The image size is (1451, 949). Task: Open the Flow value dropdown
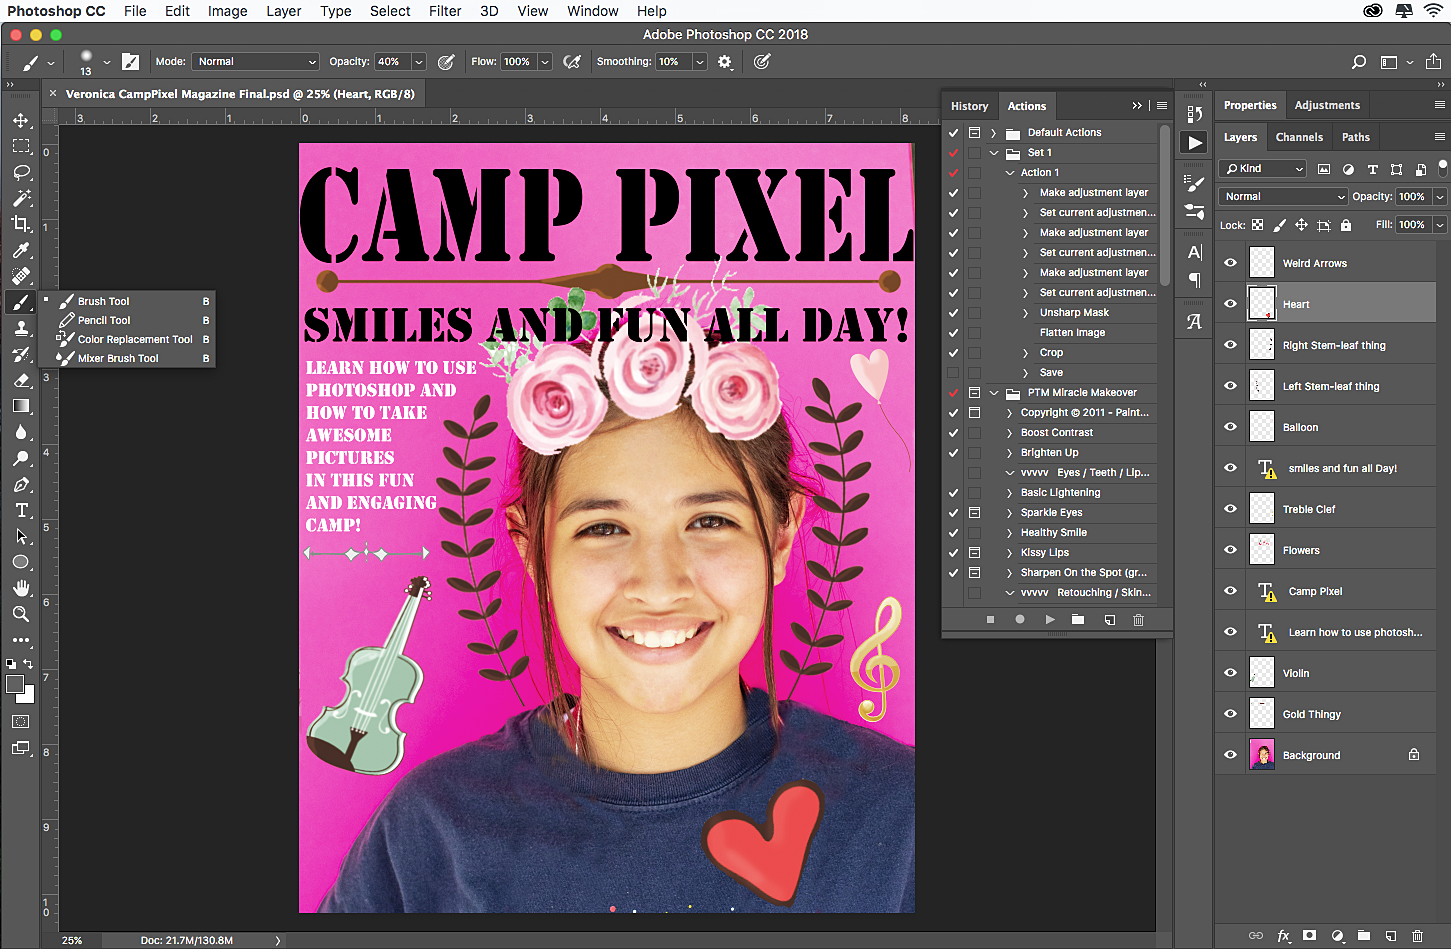pyautogui.click(x=545, y=62)
